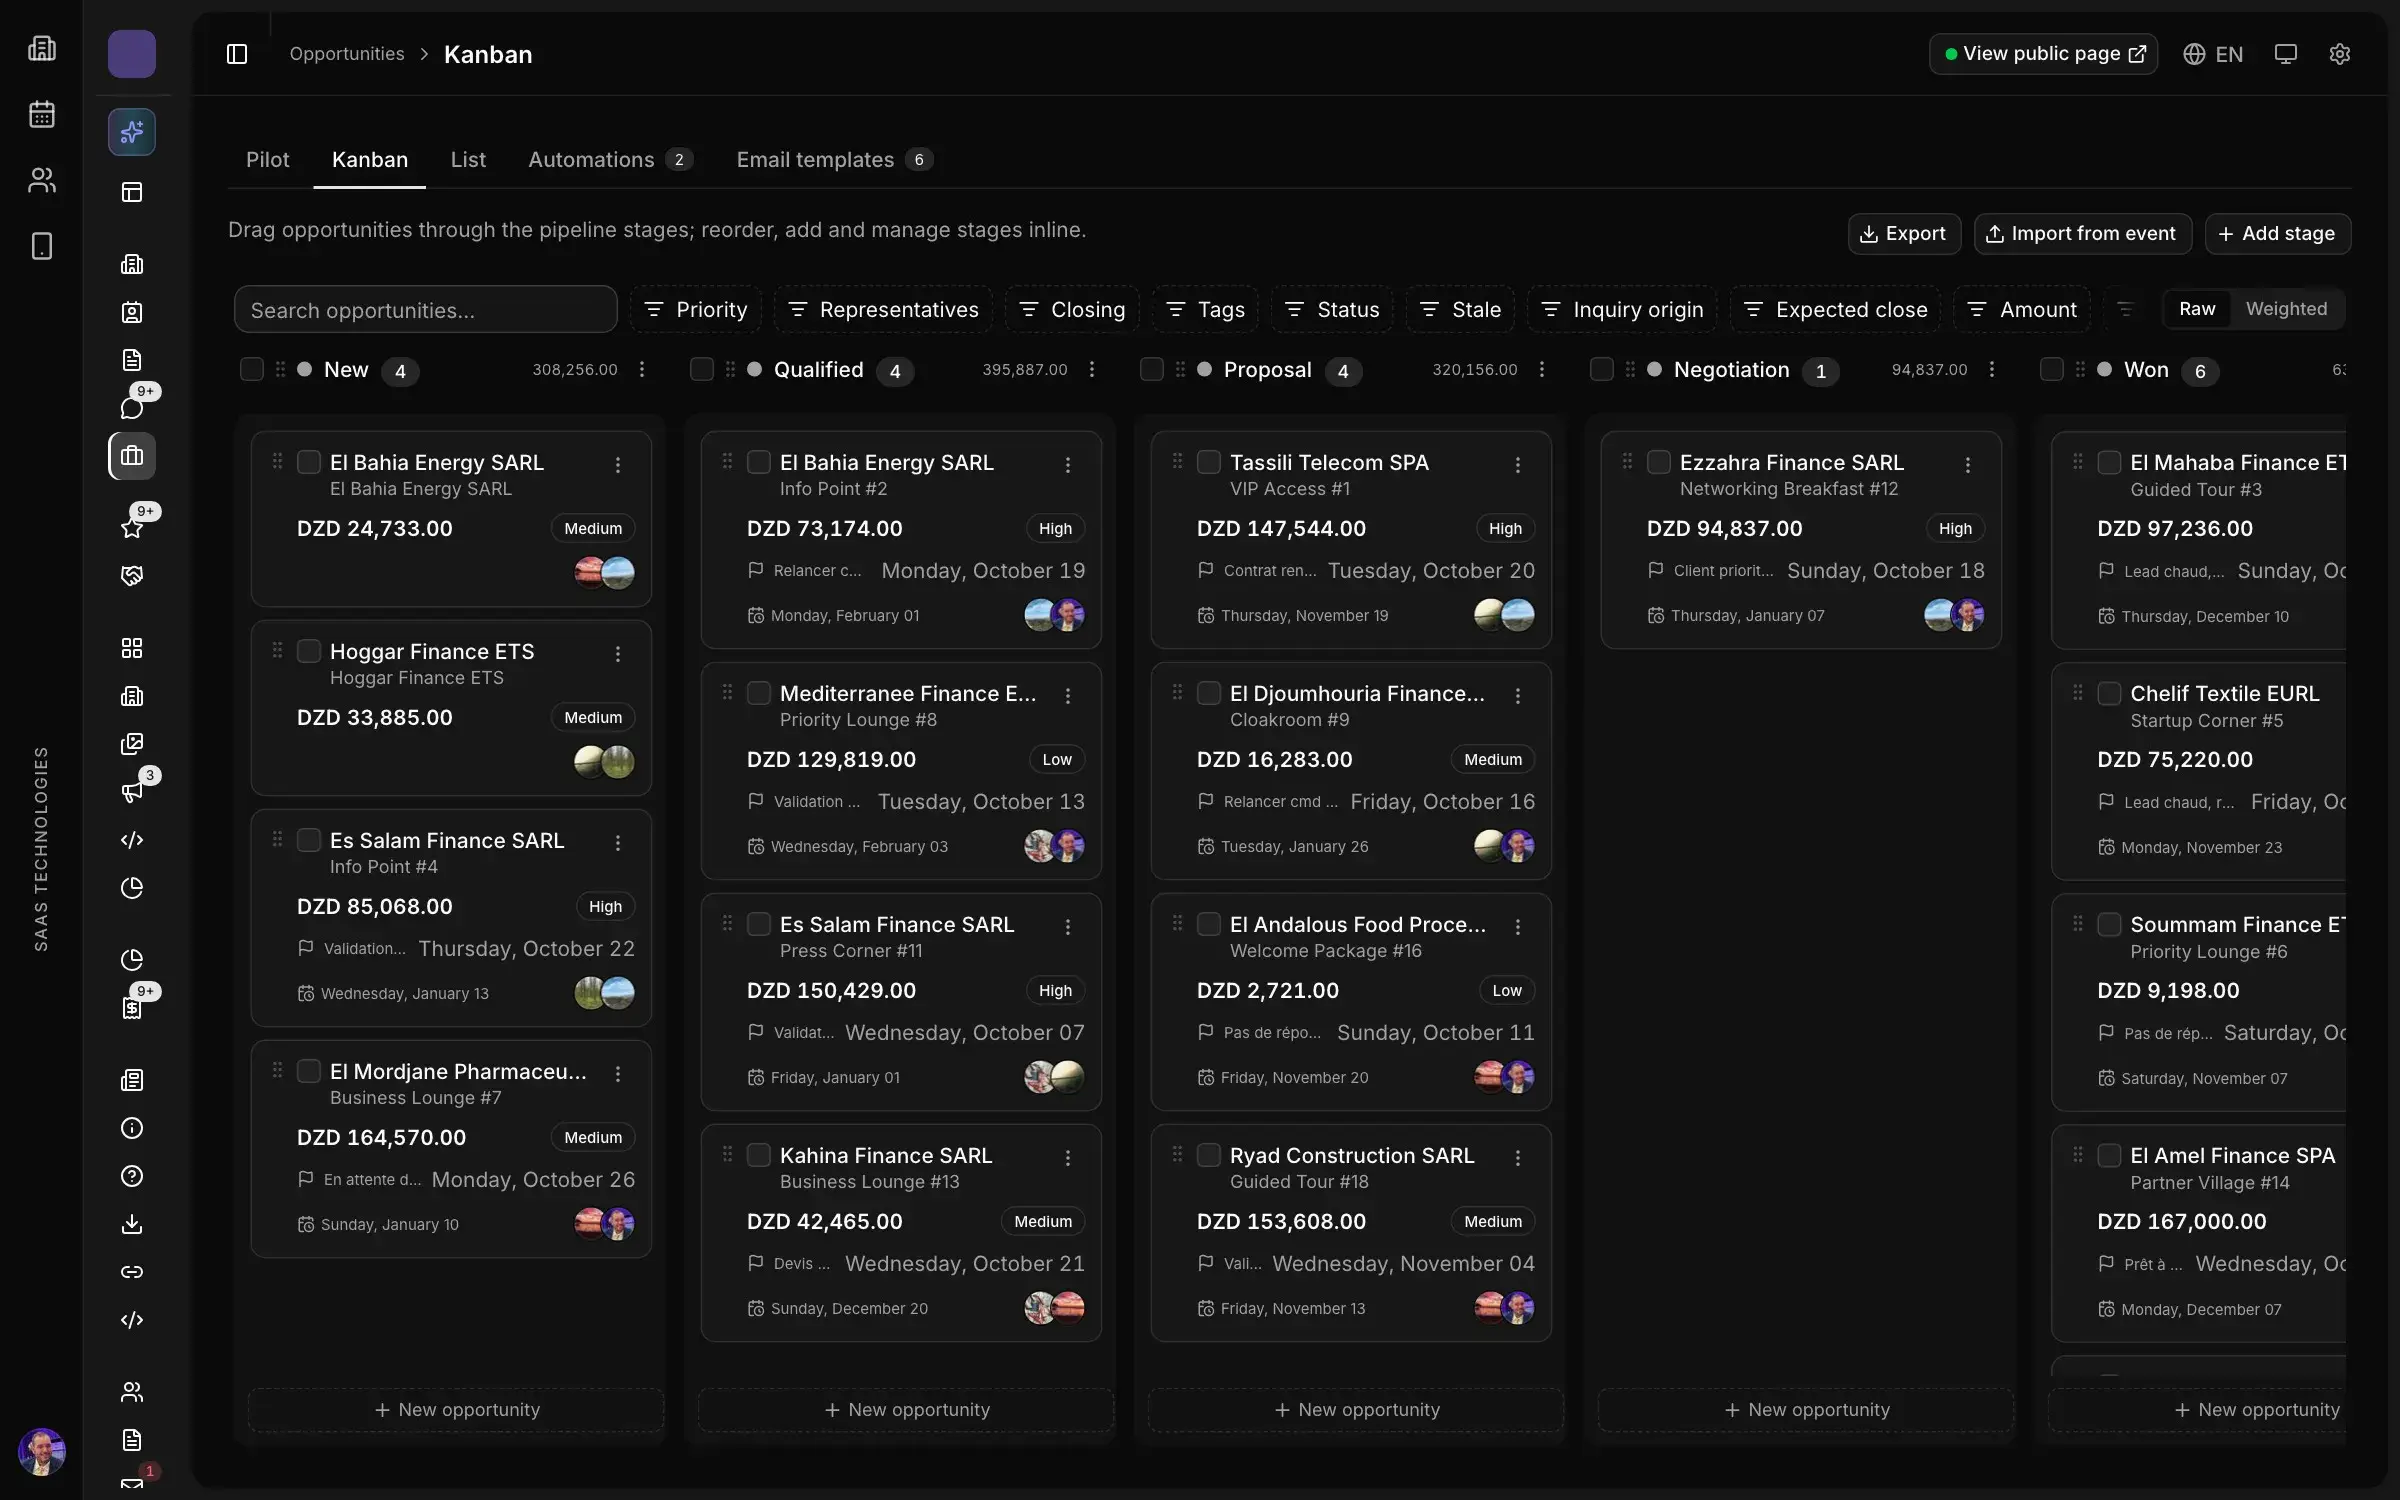This screenshot has height=1500, width=2400.
Task: Open the megaphone icon with badge 3
Action: click(x=132, y=792)
